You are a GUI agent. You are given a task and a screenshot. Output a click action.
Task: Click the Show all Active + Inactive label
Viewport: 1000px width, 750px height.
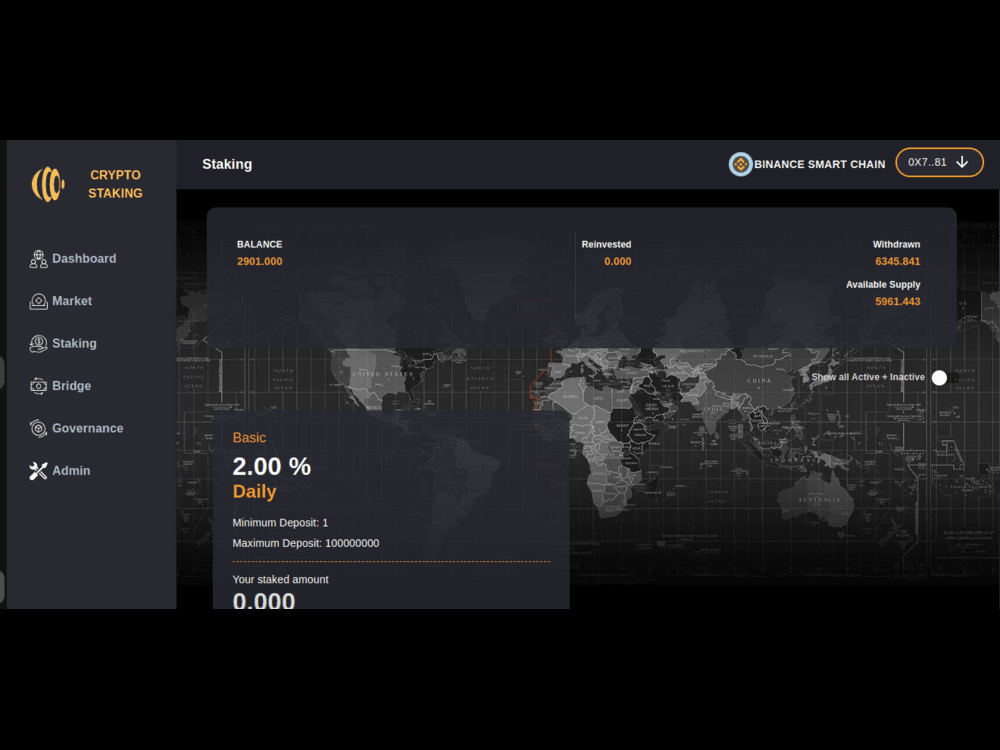point(868,378)
